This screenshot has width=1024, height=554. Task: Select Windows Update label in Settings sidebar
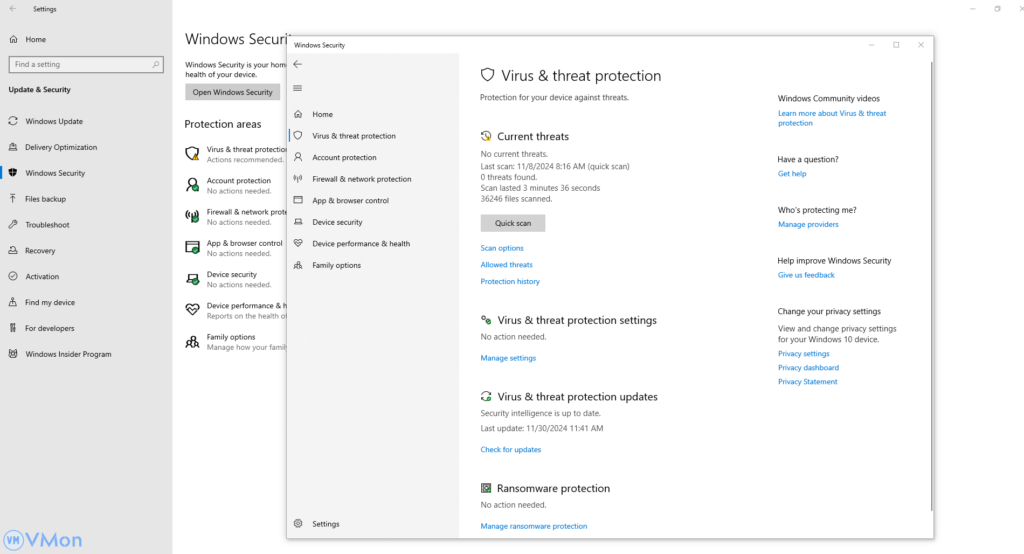click(54, 122)
